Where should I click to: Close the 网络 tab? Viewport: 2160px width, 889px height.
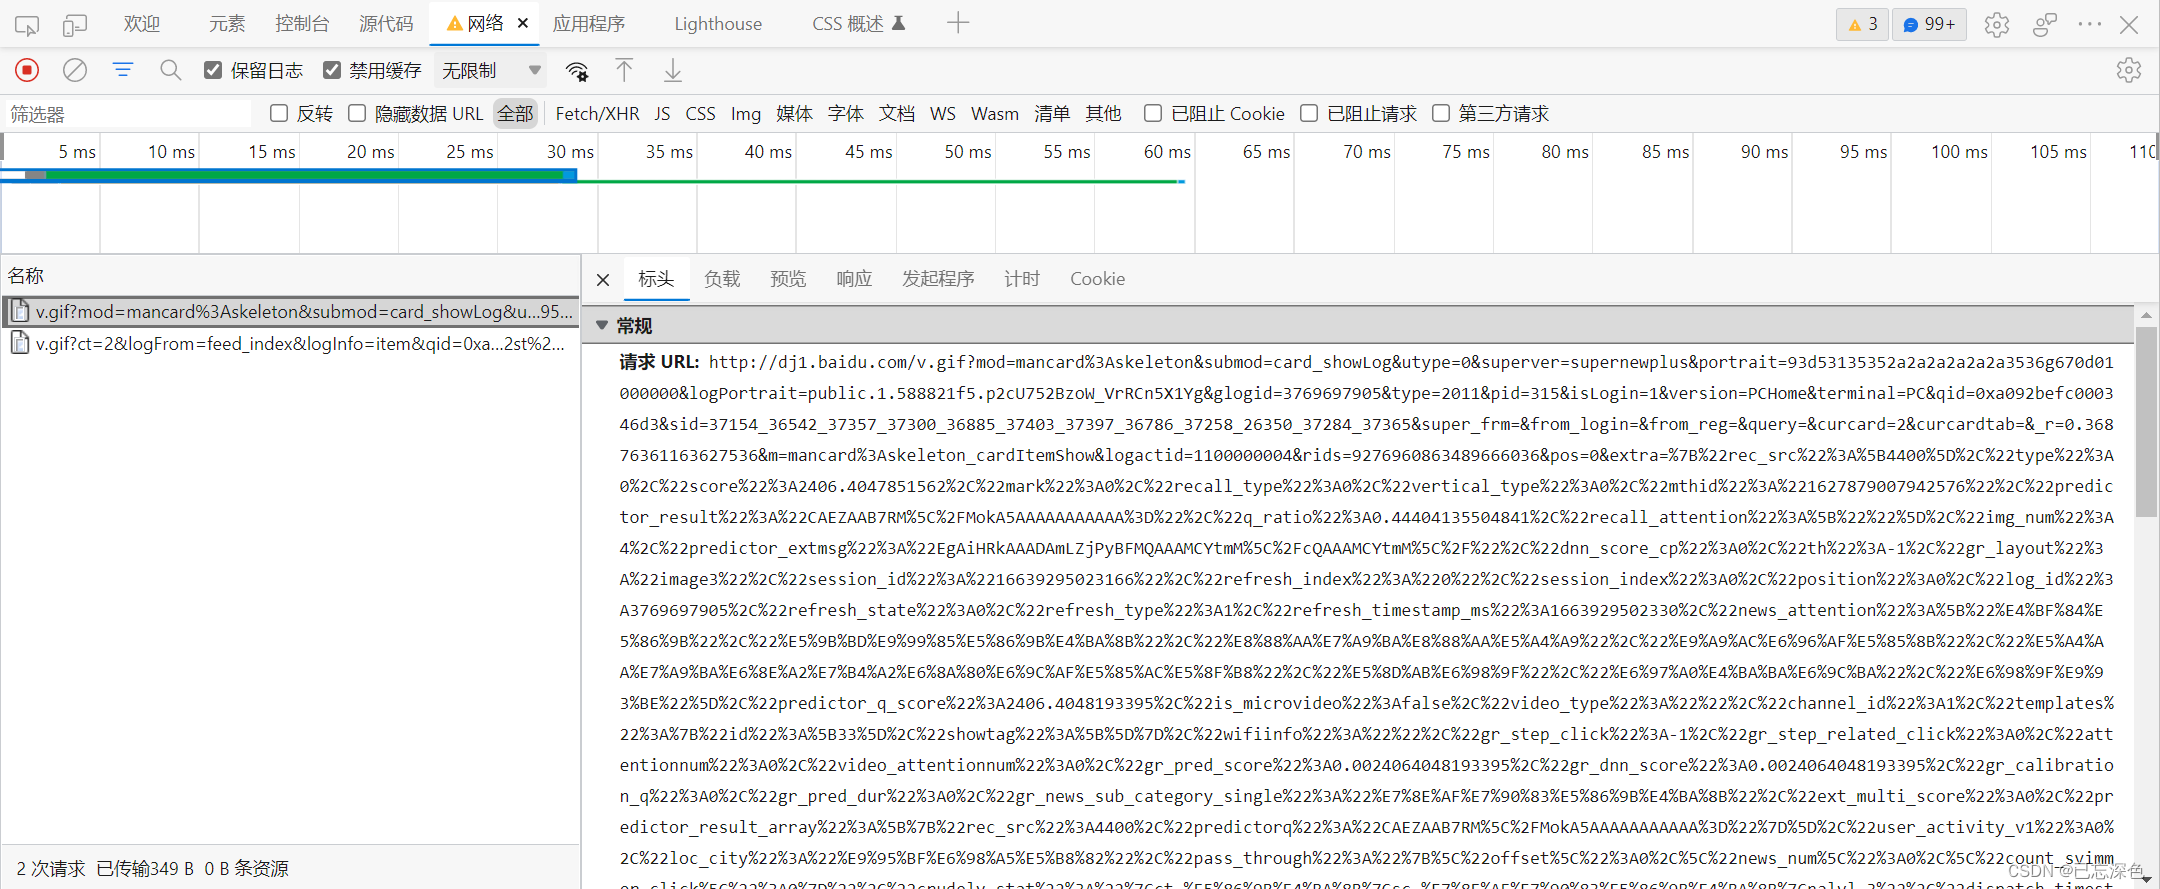(522, 23)
